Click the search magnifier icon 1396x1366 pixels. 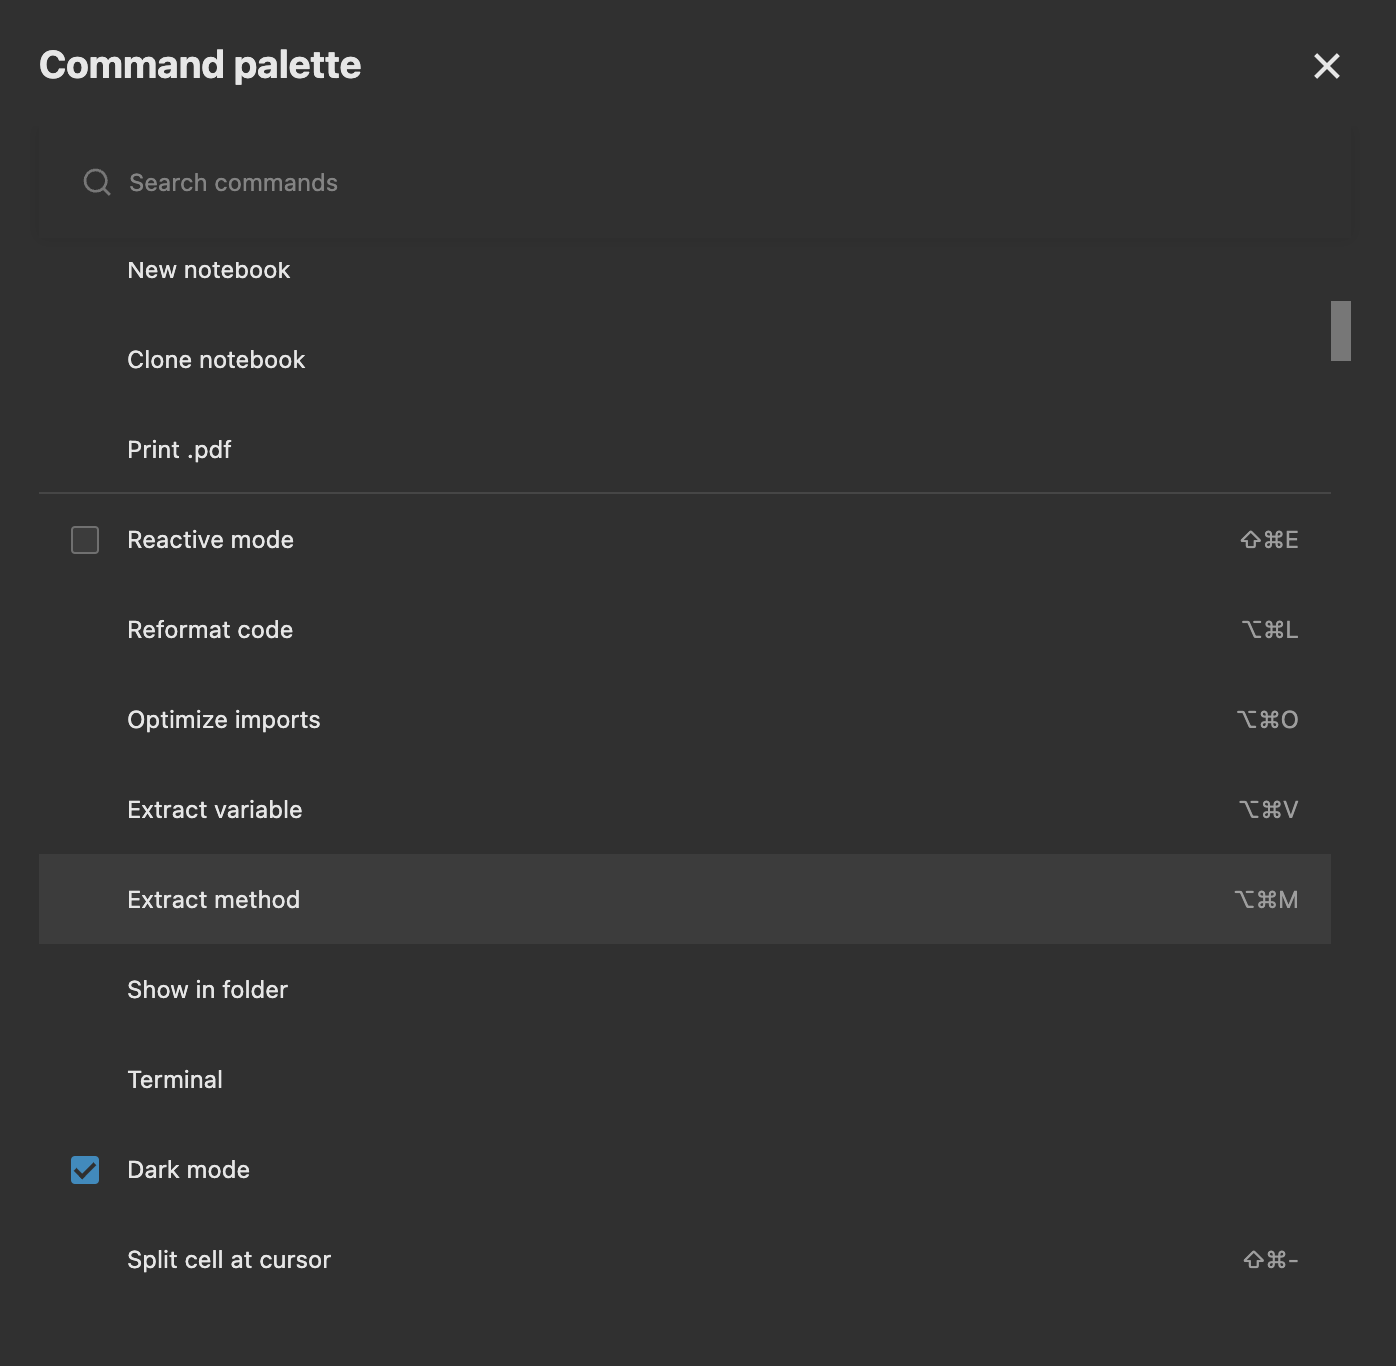96,182
